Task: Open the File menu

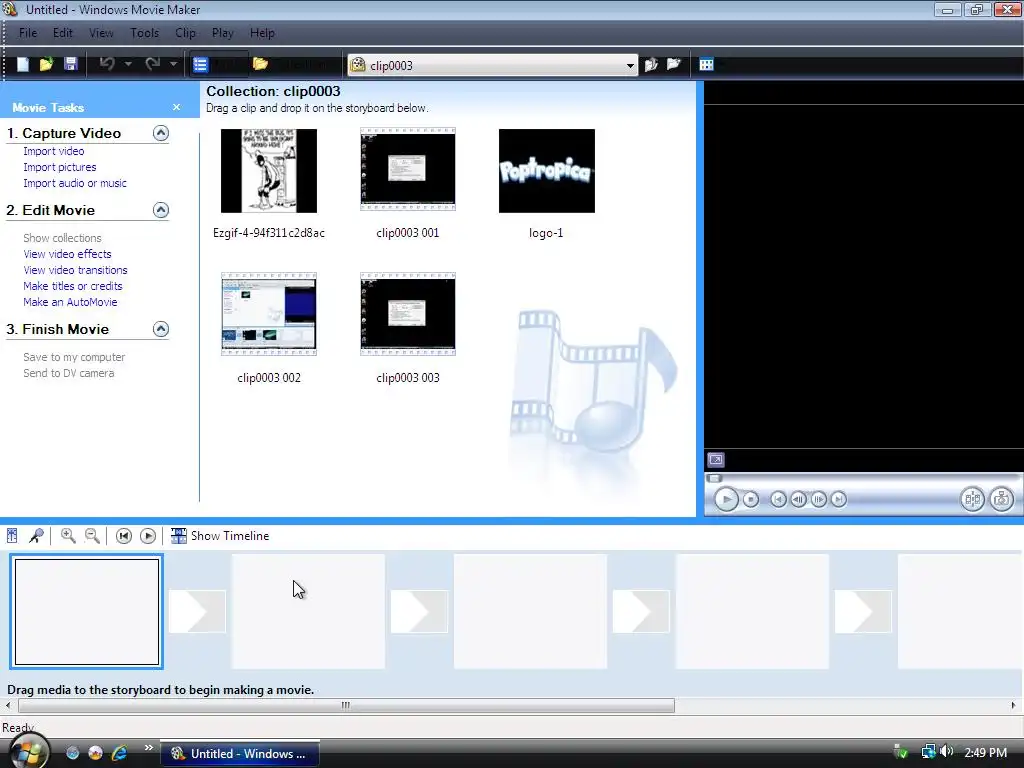Action: coord(28,33)
